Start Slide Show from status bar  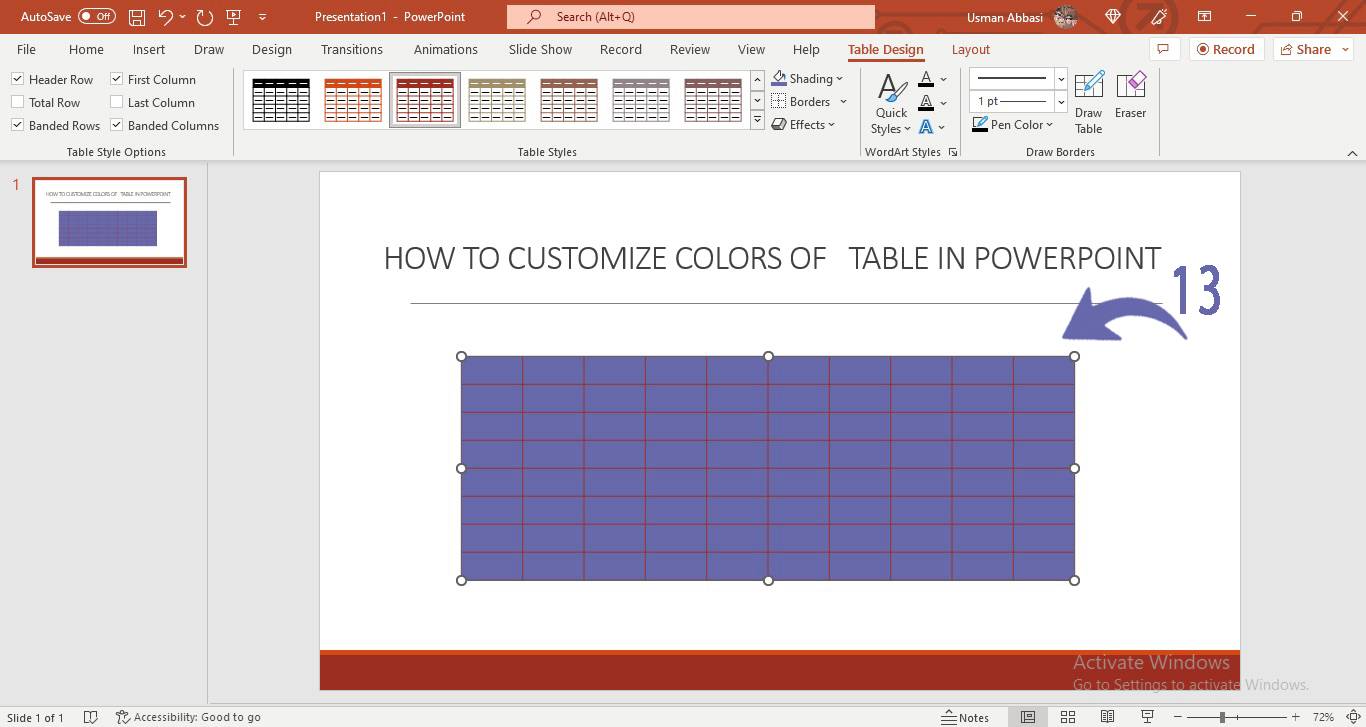coord(1147,717)
